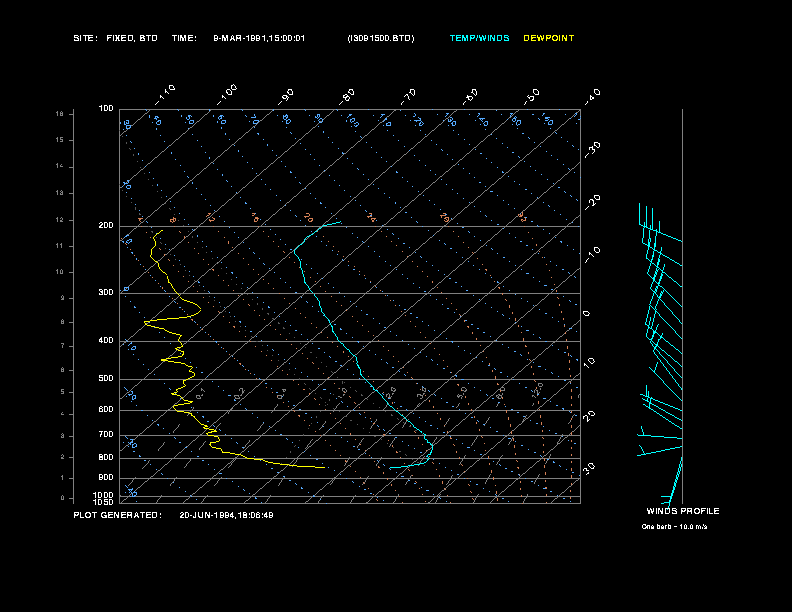Click the -40 isotherm label at top right

click(x=593, y=96)
